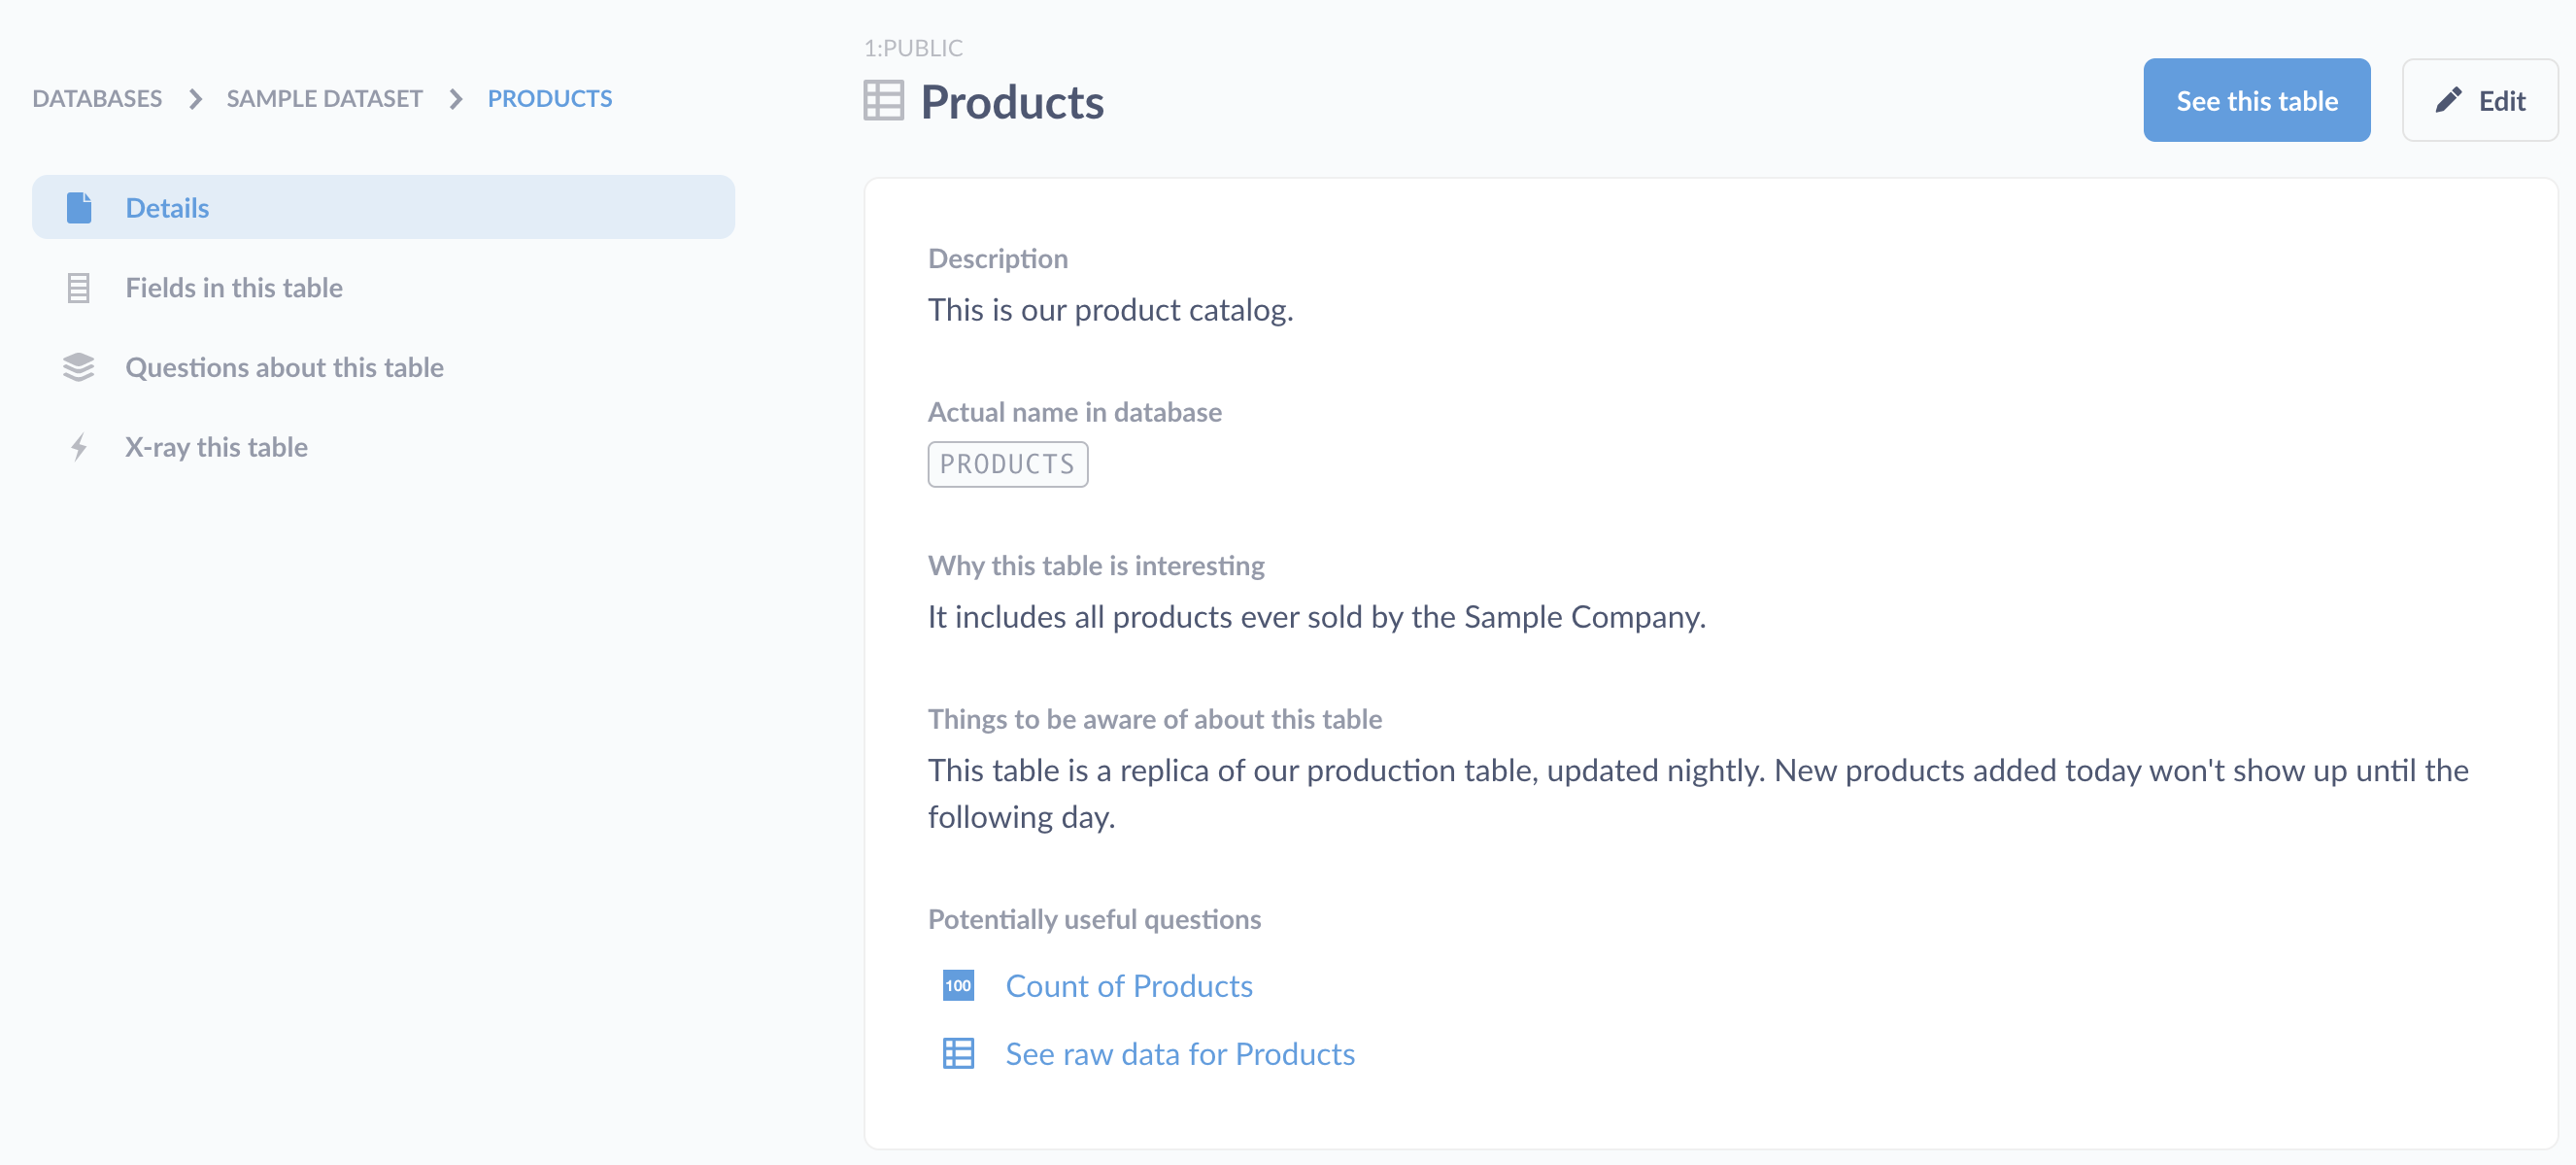Click the See raw data for Products icon
Viewport: 2576px width, 1165px height.
(958, 1051)
